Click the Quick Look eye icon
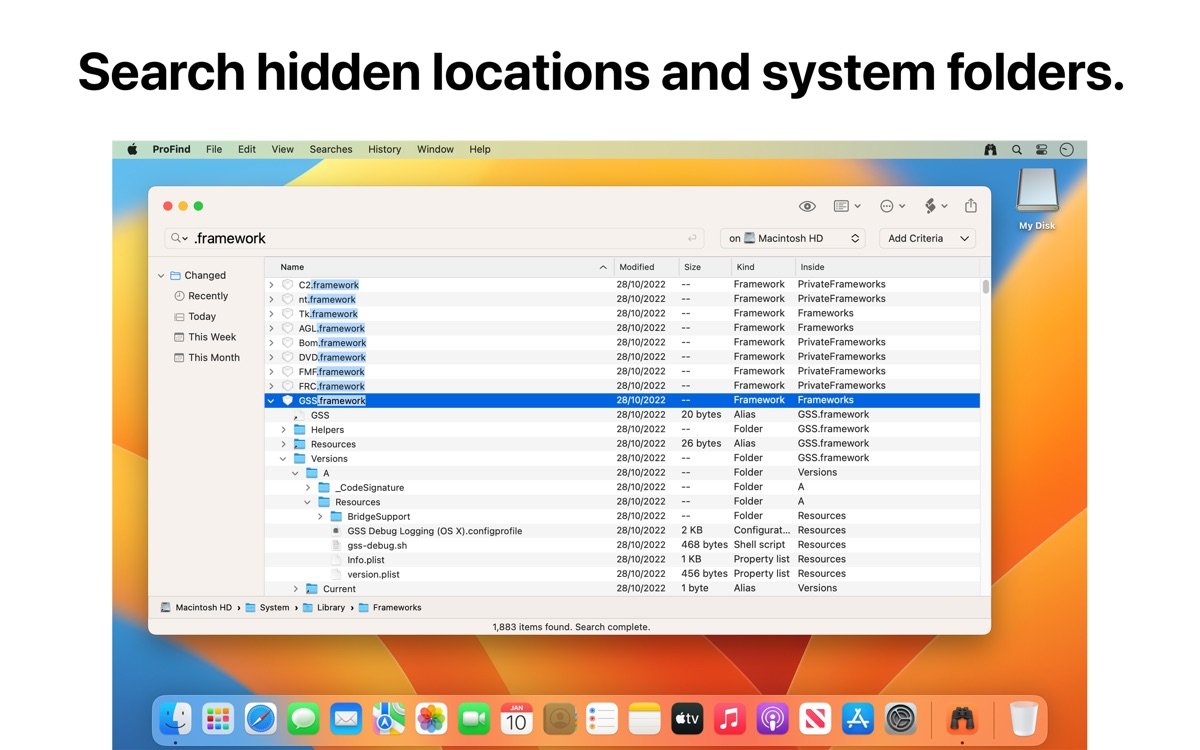Image resolution: width=1200 pixels, height=750 pixels. 807,206
